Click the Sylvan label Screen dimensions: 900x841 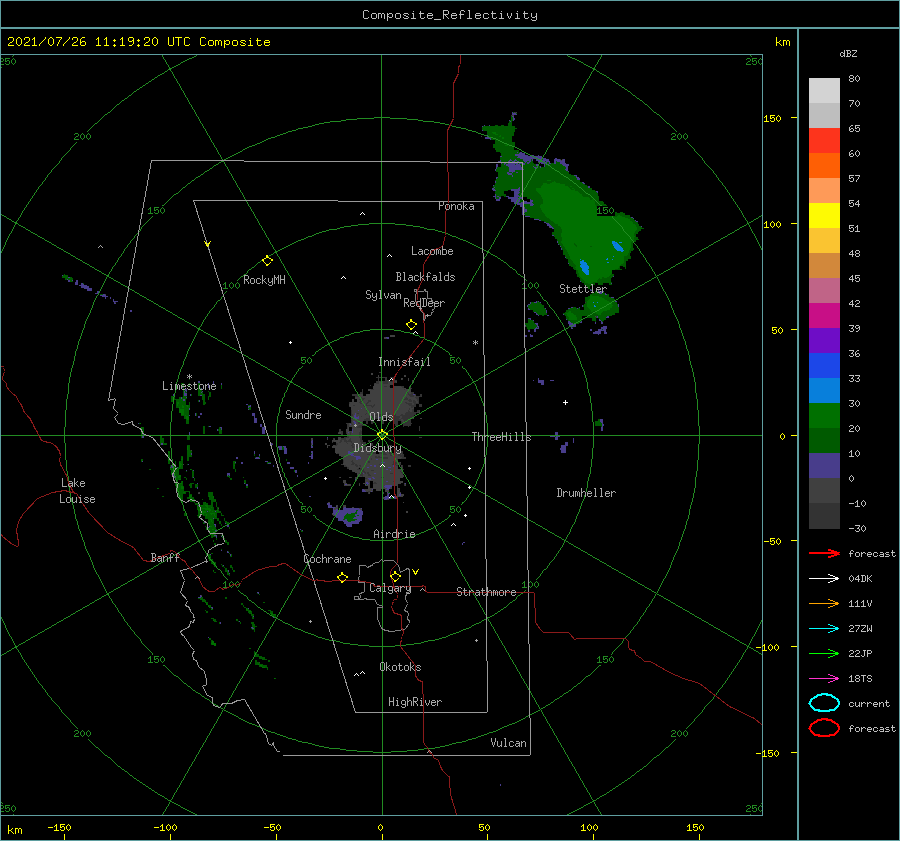point(383,295)
